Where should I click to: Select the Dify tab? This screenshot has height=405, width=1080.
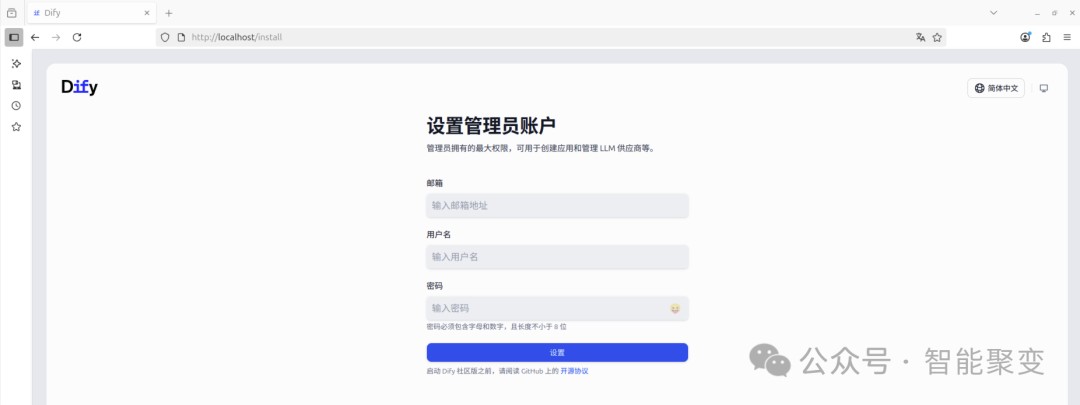(x=92, y=12)
